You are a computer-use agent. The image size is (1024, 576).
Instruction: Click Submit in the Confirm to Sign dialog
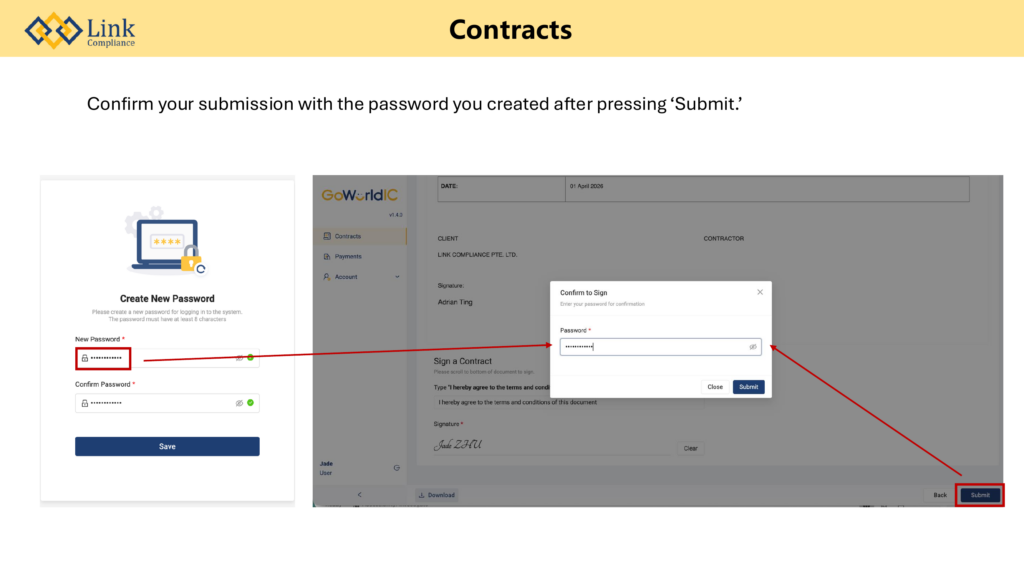coord(748,387)
